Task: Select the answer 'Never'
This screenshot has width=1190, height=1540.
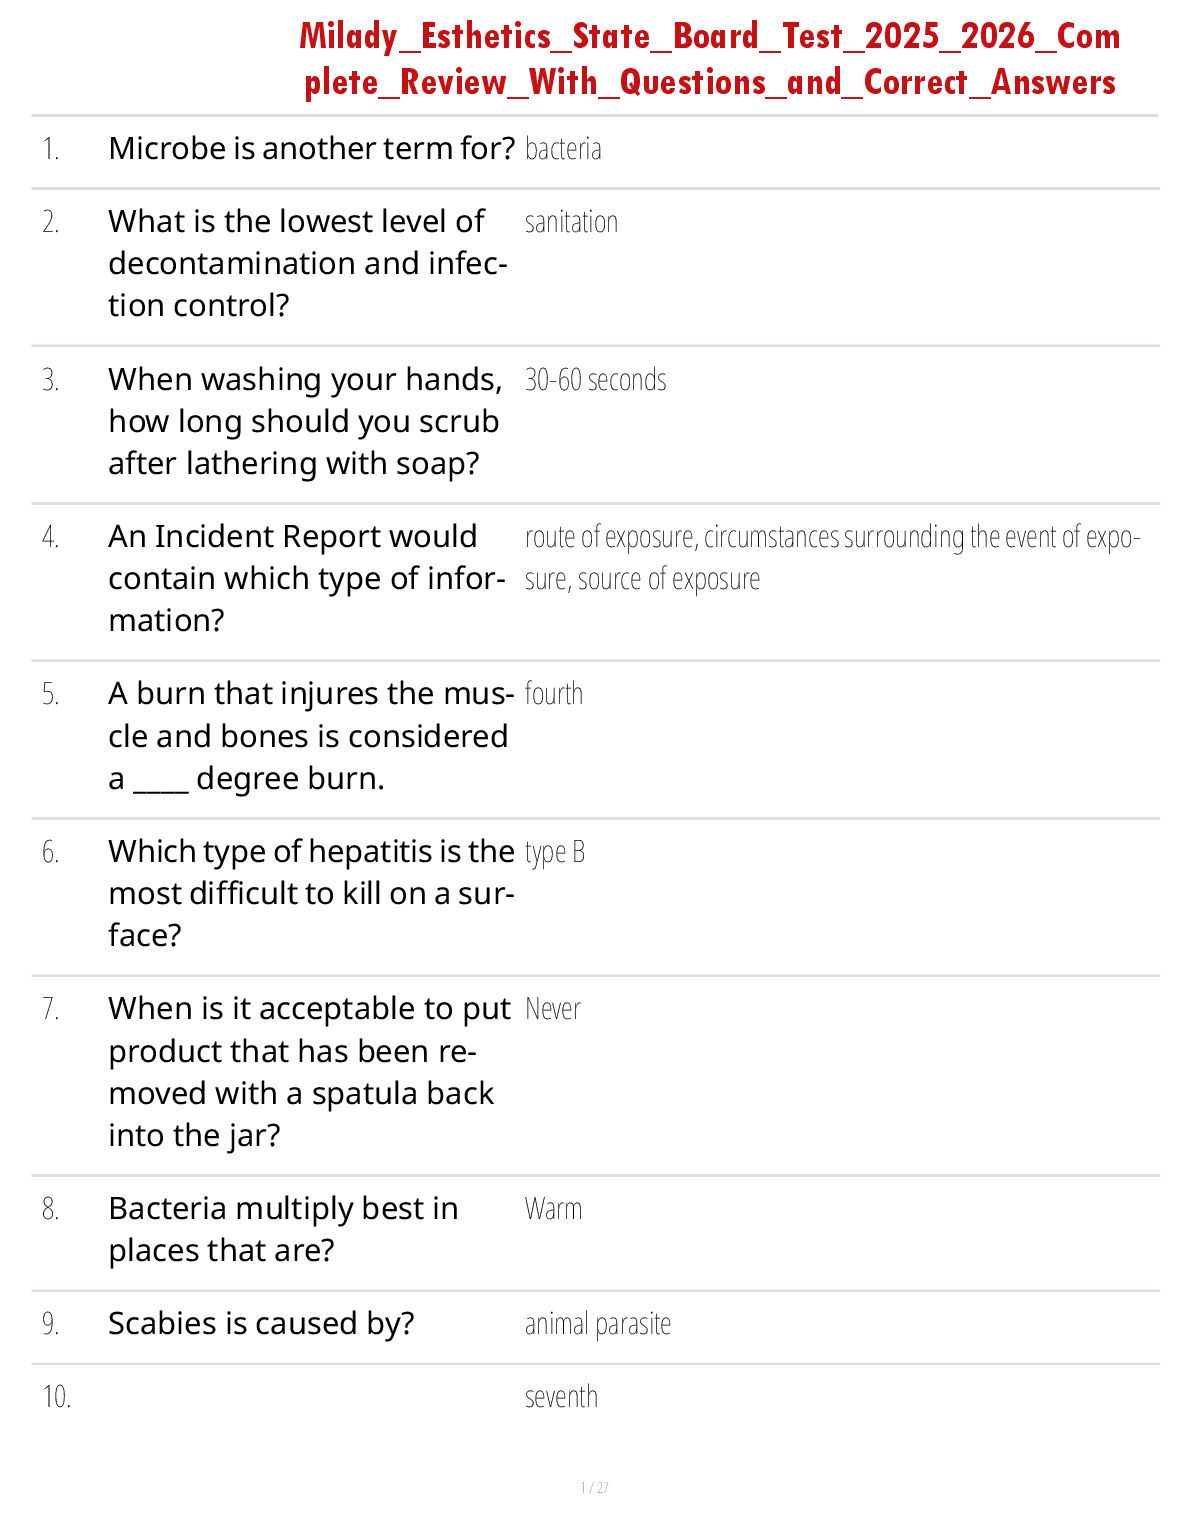Action: [552, 1009]
